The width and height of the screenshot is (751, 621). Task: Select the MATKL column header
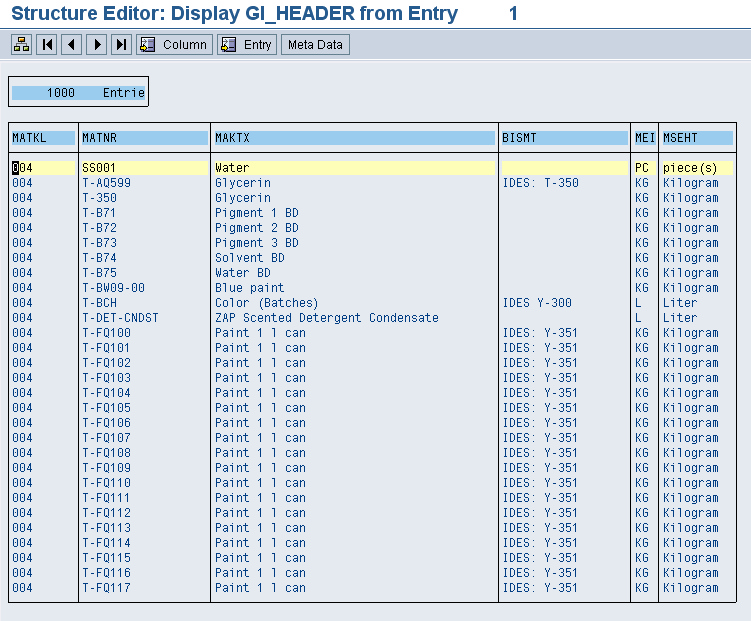(43, 138)
